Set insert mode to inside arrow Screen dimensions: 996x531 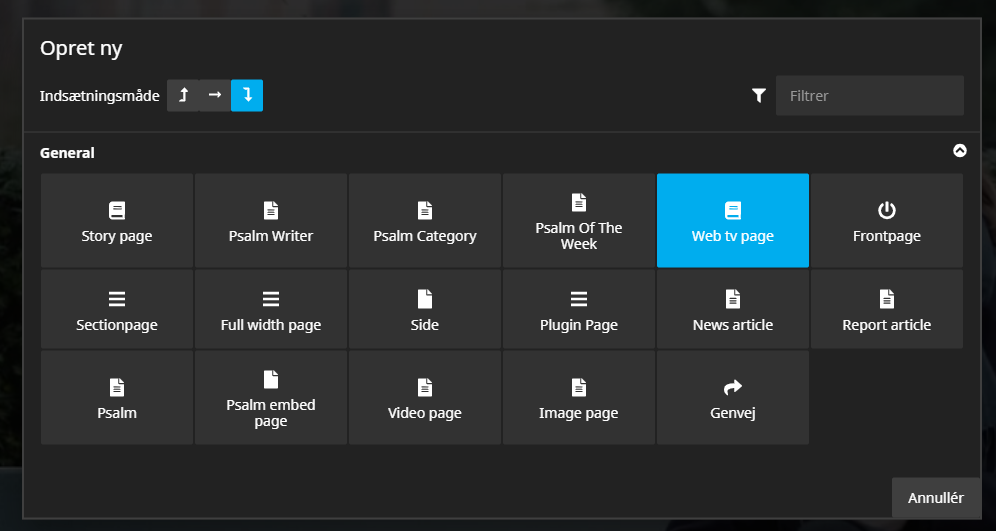(215, 95)
